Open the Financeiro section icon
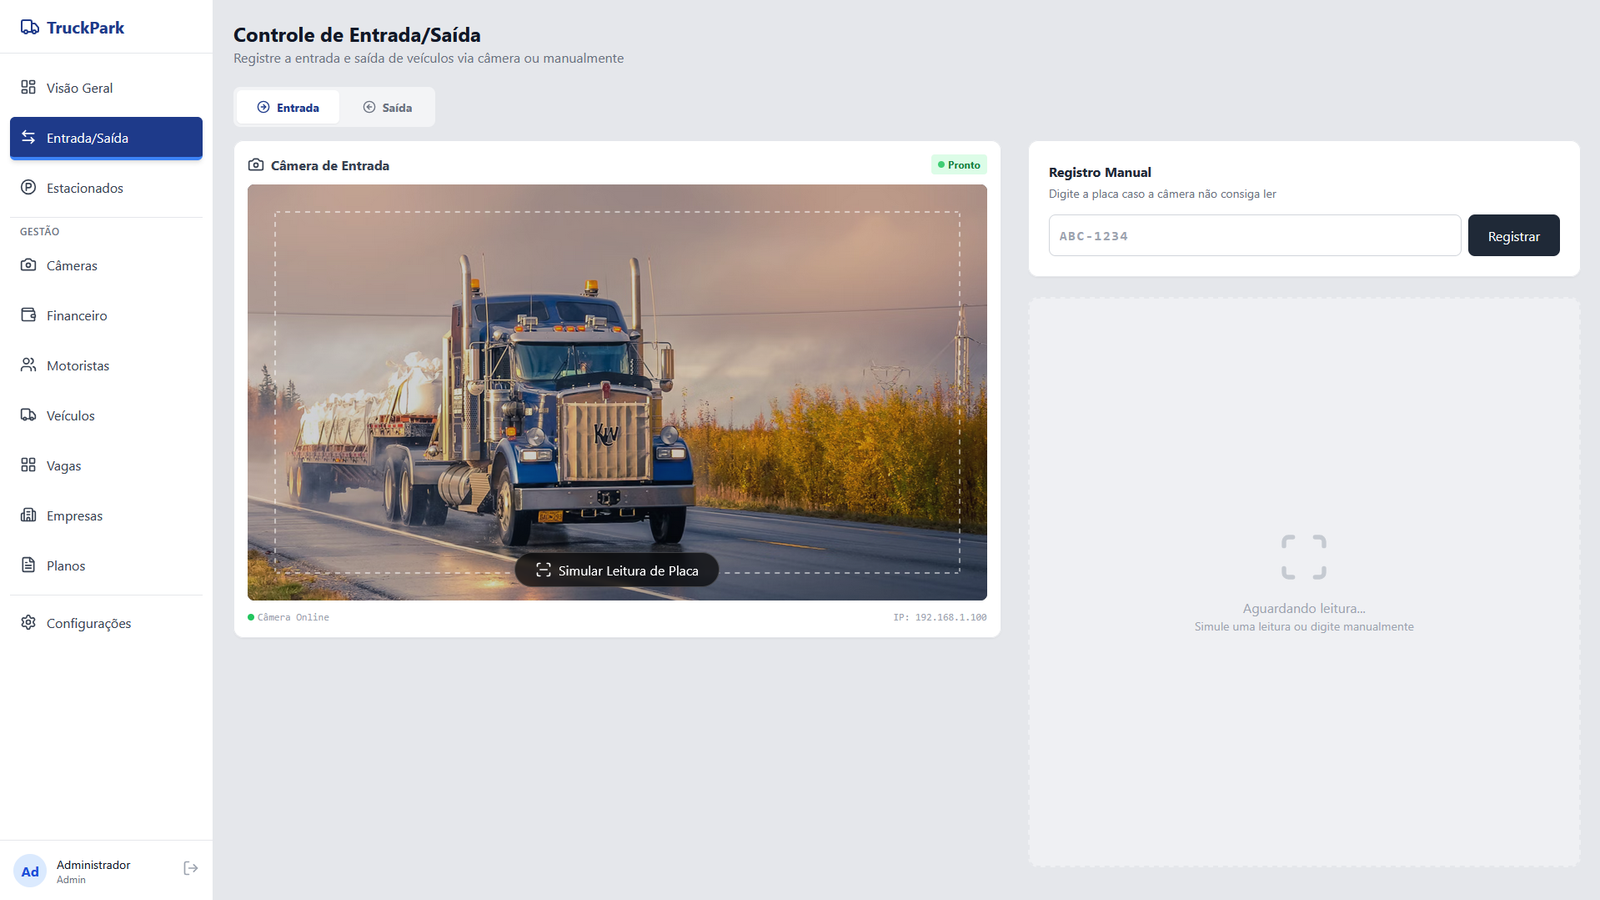The image size is (1600, 900). point(29,315)
